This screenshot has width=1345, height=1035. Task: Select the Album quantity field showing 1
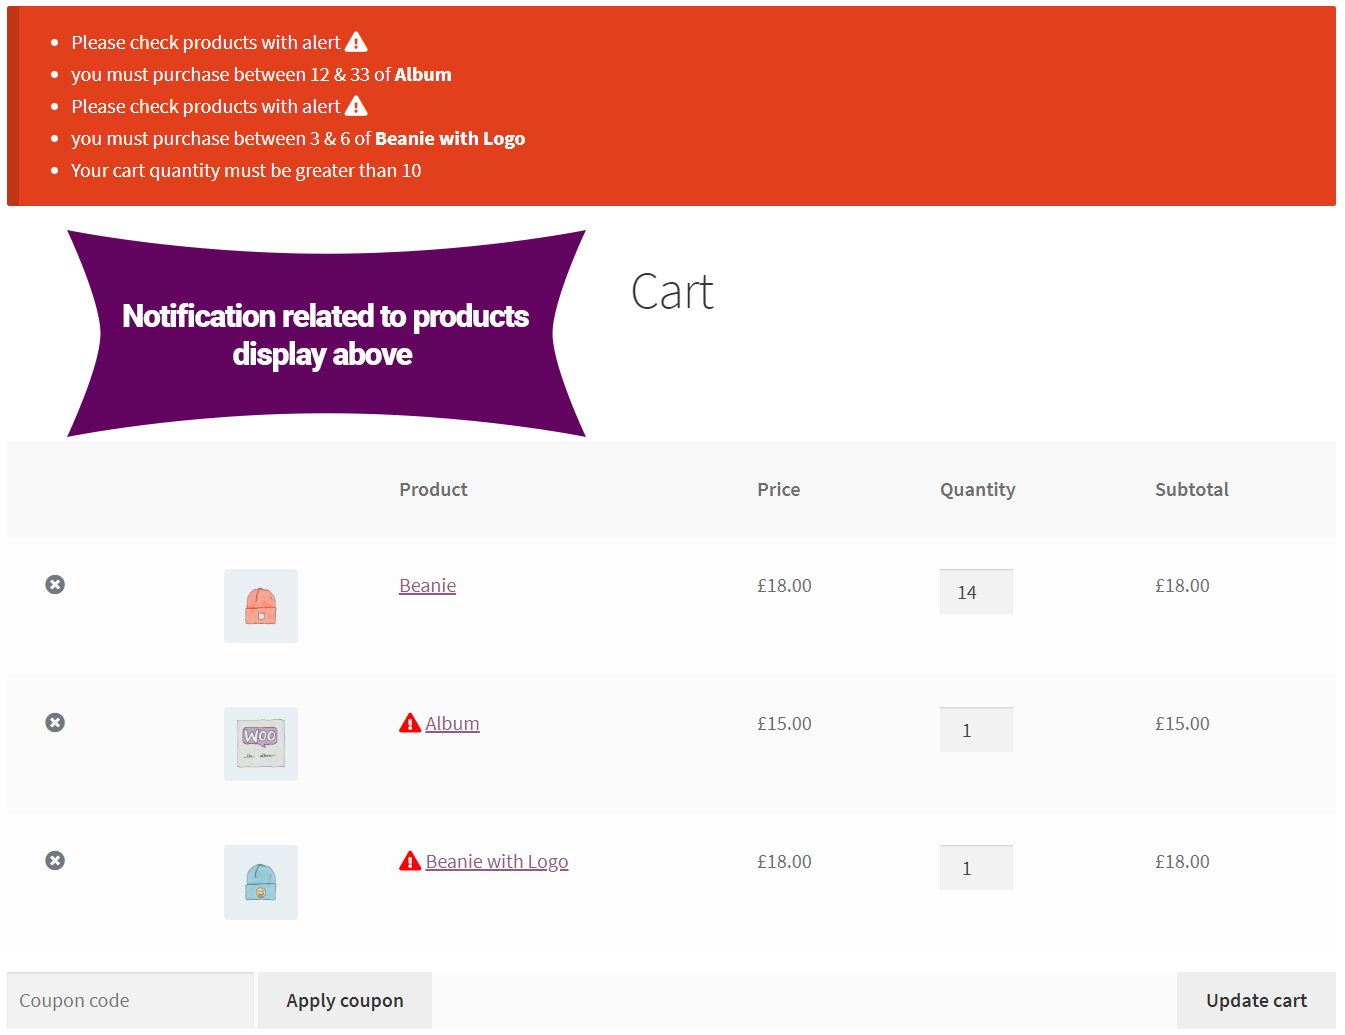975,729
